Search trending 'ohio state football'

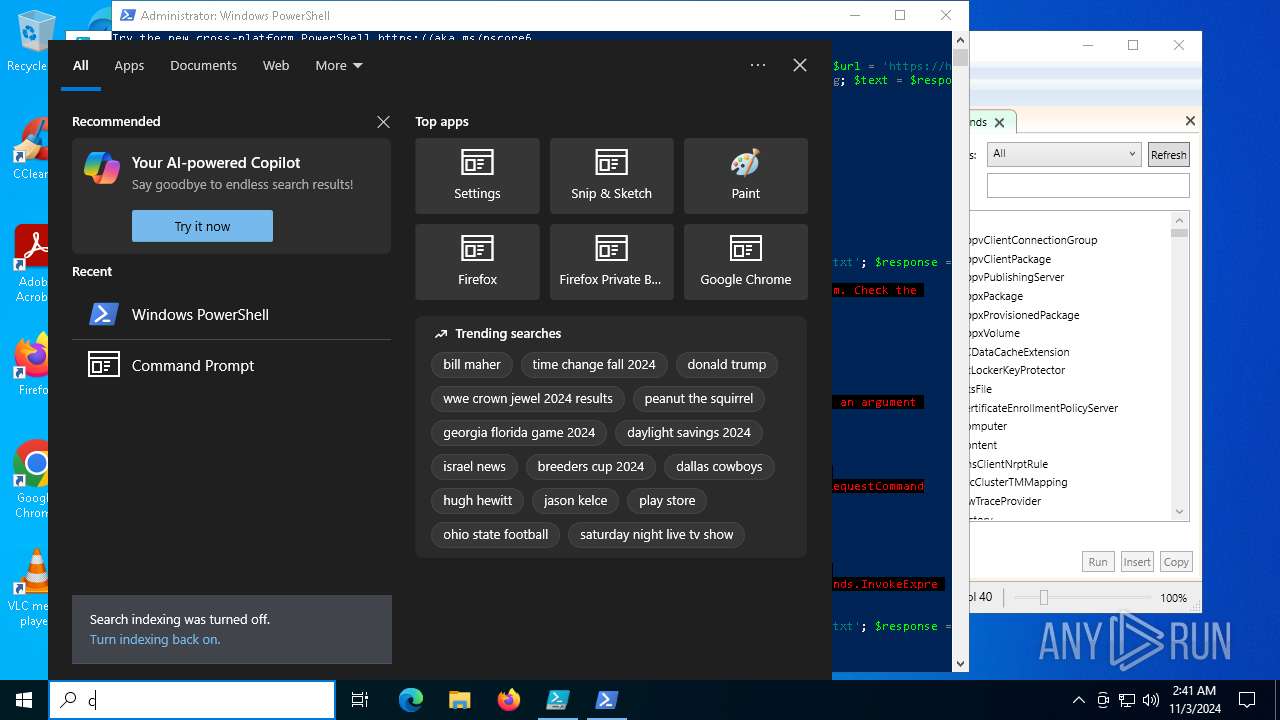coord(496,535)
